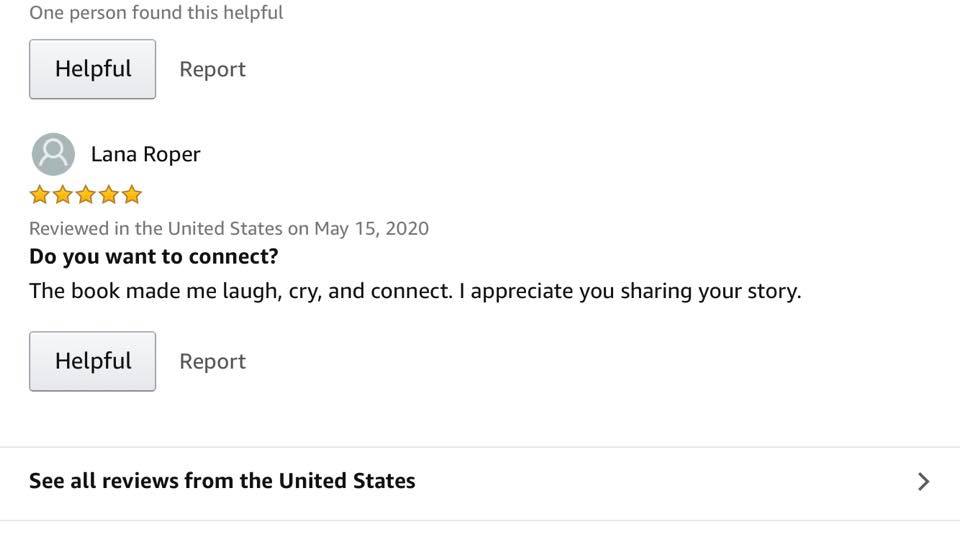Image resolution: width=960 pixels, height=540 pixels.
Task: See all reviews from the United States
Action: pos(222,481)
